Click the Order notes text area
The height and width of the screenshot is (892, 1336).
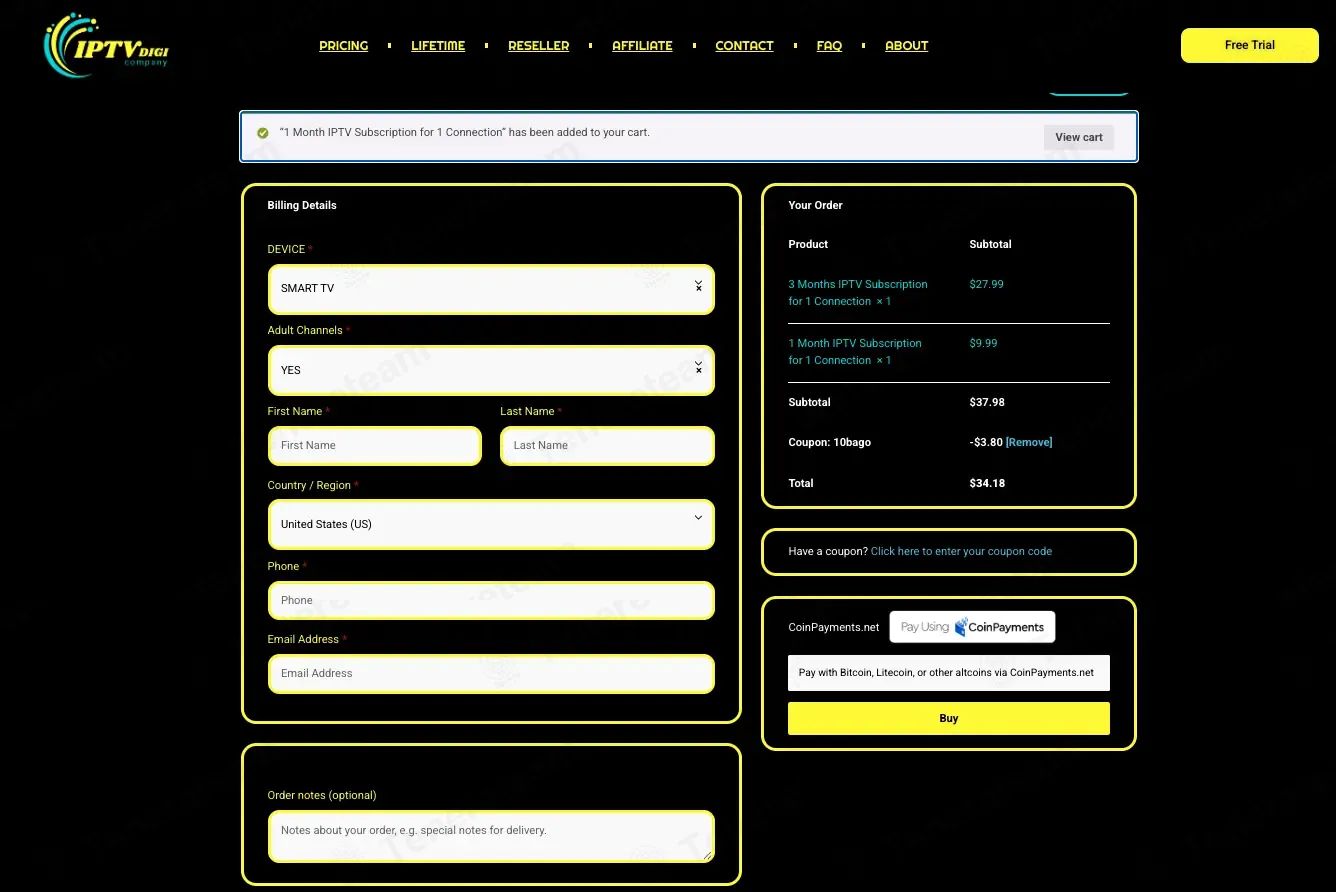491,836
